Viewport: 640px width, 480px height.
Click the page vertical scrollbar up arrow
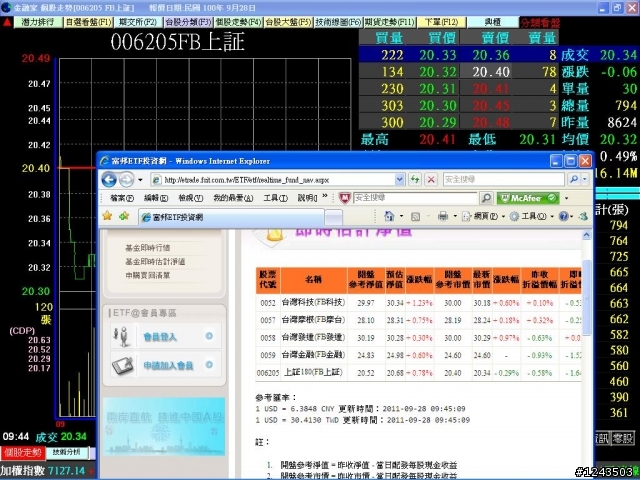pyautogui.click(x=587, y=235)
